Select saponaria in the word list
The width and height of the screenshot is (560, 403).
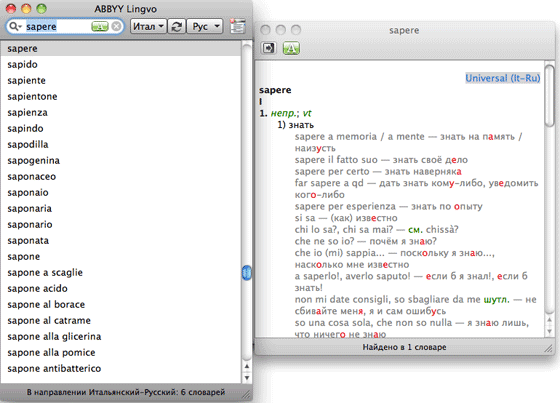click(x=30, y=208)
